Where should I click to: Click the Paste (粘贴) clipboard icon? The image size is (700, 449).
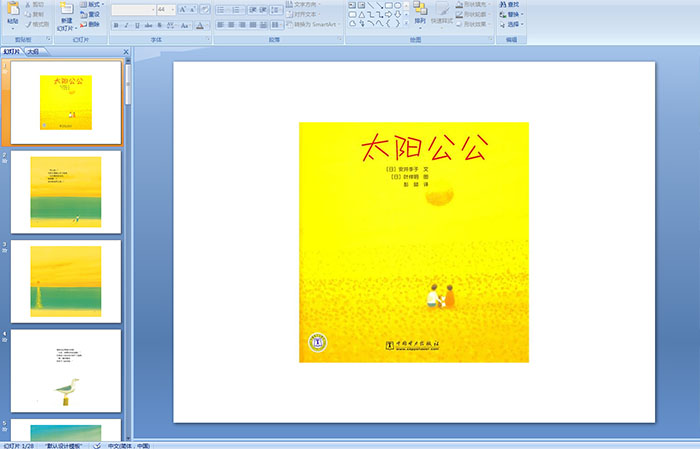pos(13,9)
